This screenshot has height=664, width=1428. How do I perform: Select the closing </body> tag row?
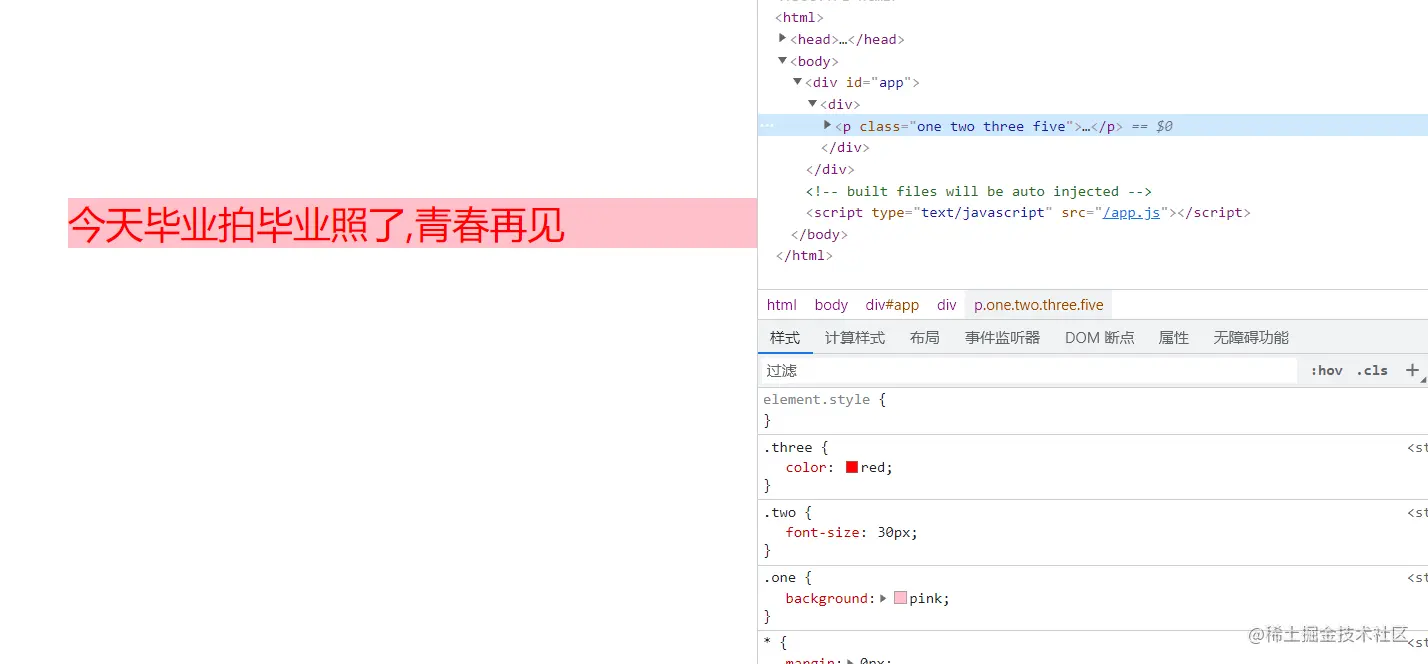tap(819, 234)
